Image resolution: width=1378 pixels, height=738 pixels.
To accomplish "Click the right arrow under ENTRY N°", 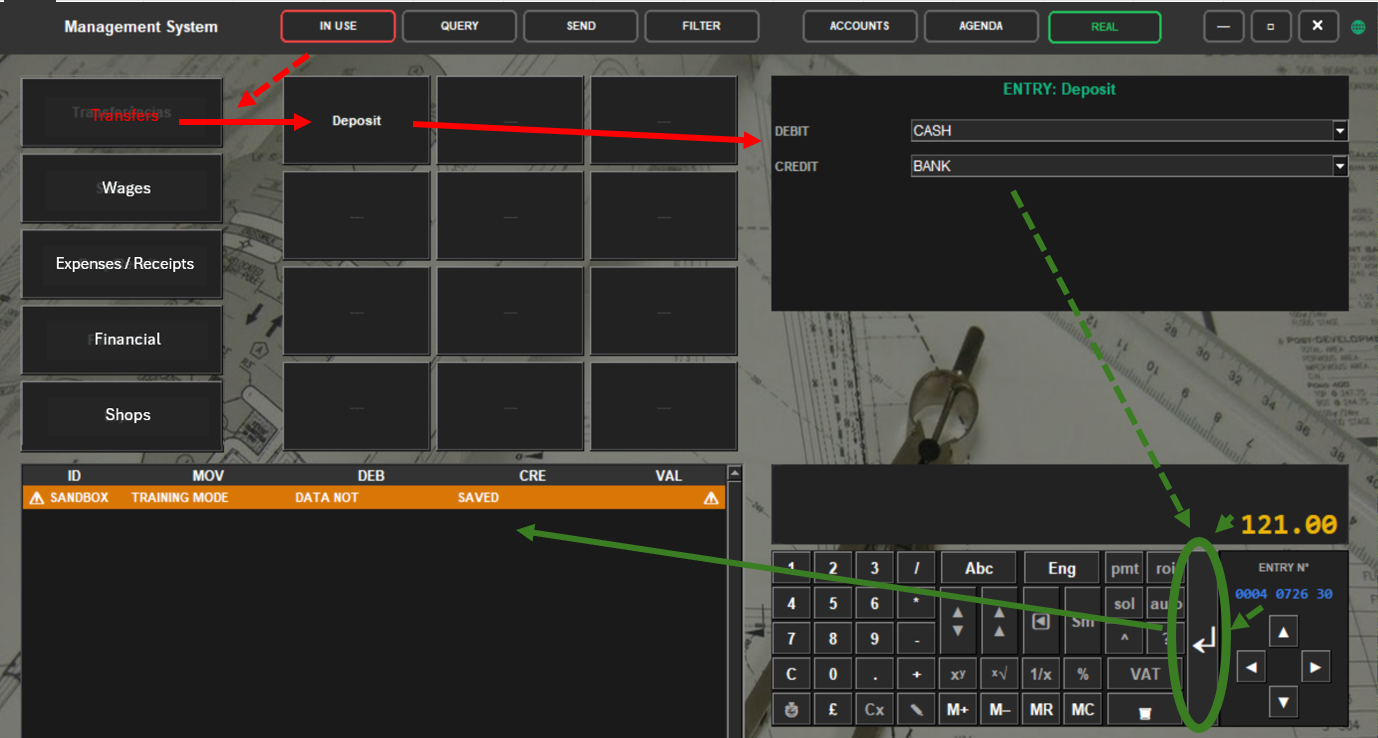I will [1315, 667].
